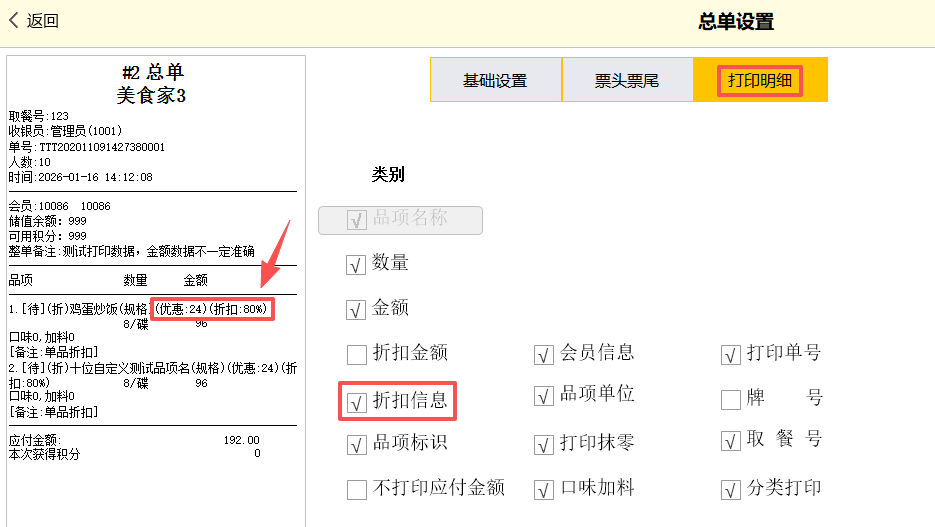Toggle the 品项标识 checkbox
Viewport: 935px width, 527px height.
point(356,444)
